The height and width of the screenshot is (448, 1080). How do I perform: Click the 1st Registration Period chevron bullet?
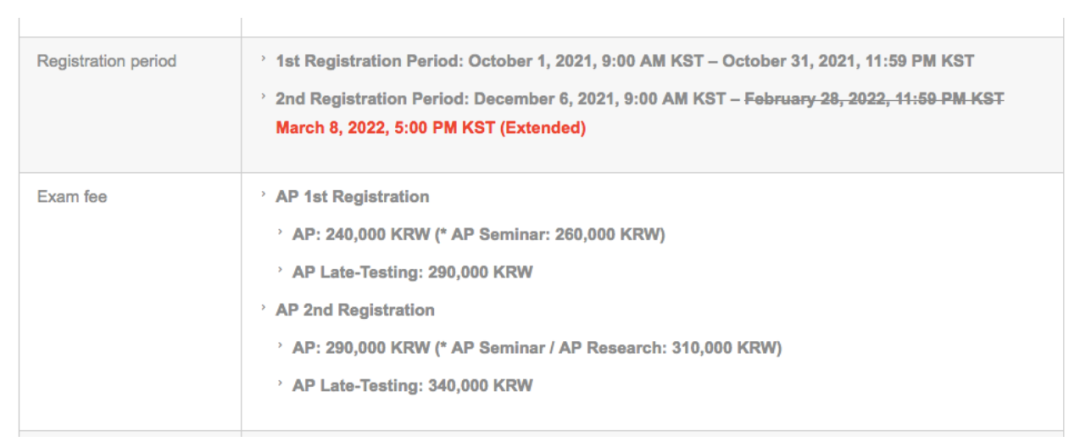(264, 59)
